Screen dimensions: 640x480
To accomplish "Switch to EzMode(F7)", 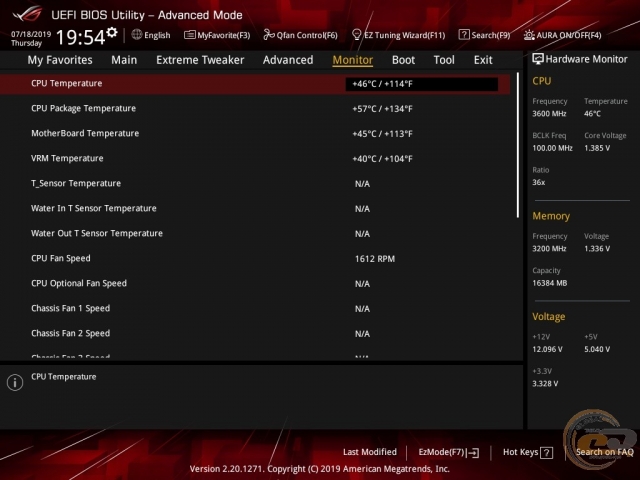I will (x=449, y=452).
